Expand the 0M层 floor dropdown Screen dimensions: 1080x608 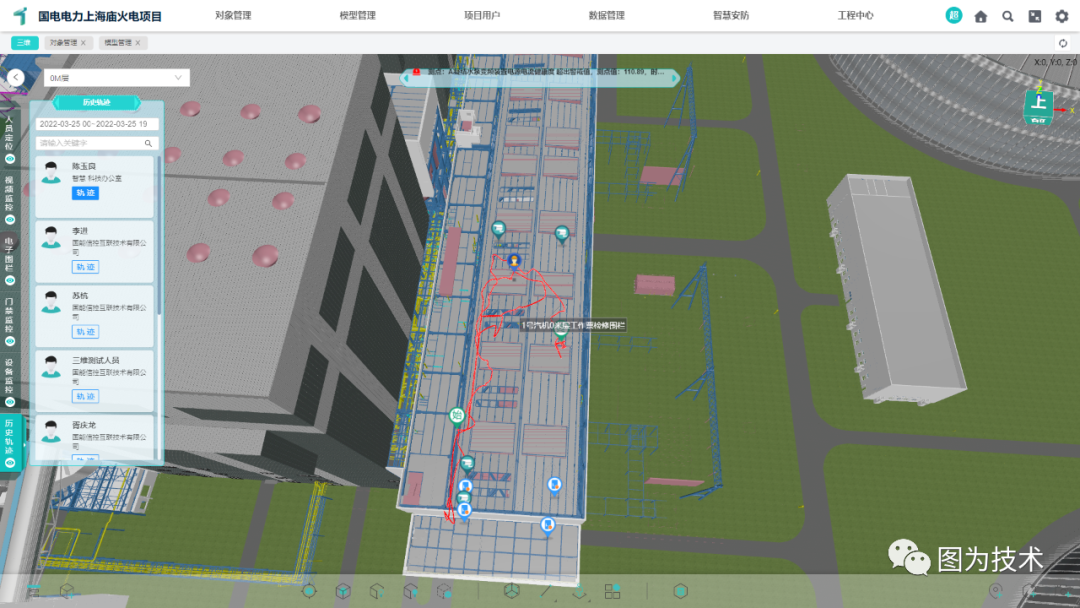click(x=117, y=78)
